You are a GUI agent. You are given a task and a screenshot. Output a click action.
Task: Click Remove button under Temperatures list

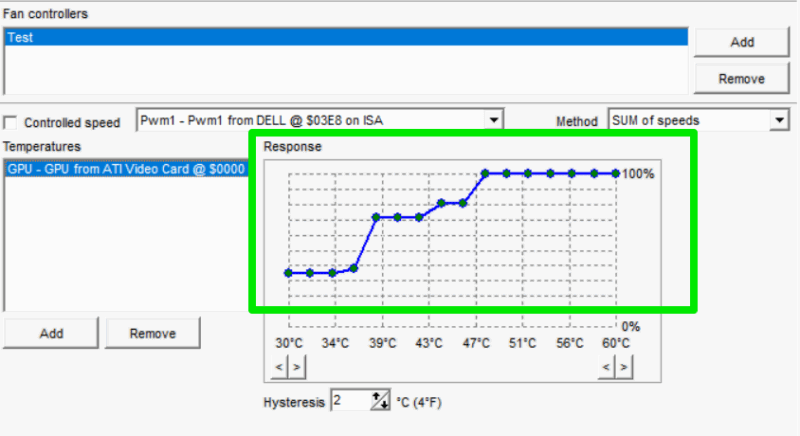click(153, 334)
